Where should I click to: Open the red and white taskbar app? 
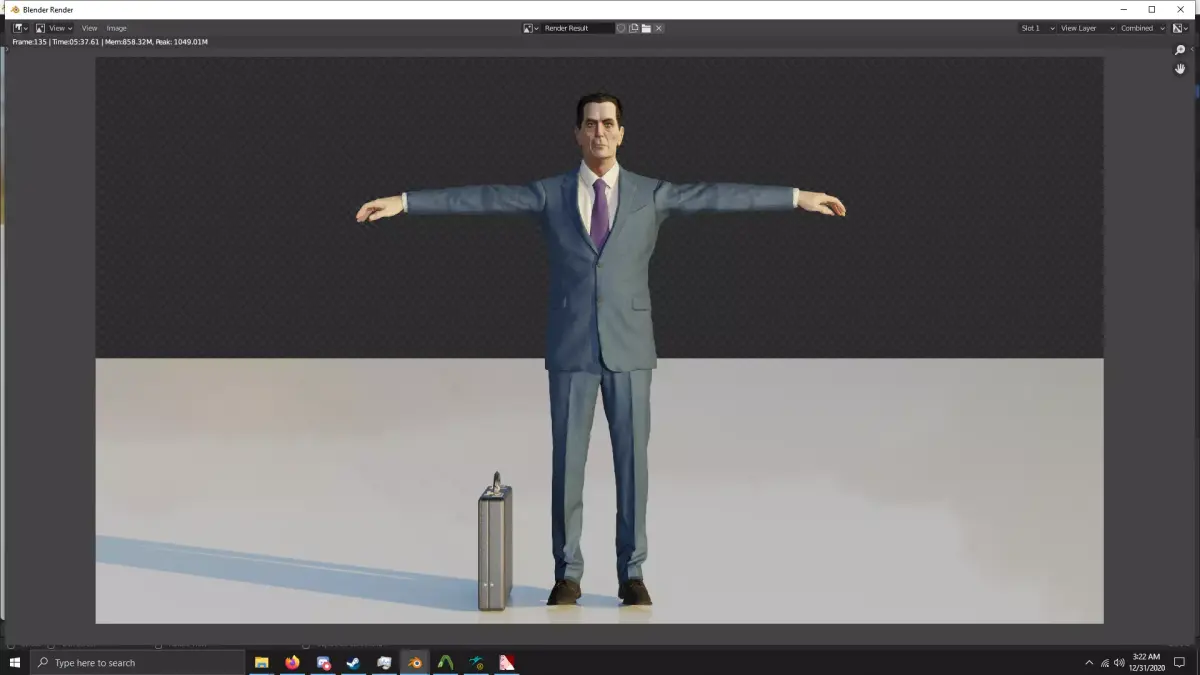tap(507, 663)
